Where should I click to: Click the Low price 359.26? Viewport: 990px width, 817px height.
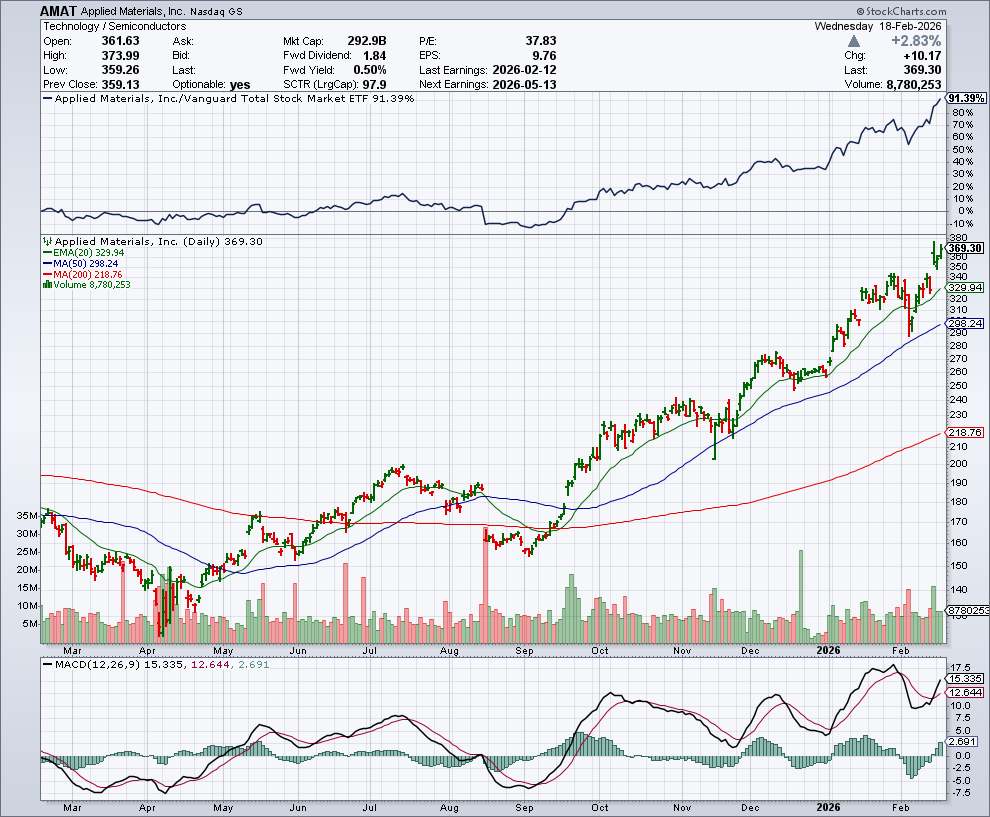(x=121, y=70)
